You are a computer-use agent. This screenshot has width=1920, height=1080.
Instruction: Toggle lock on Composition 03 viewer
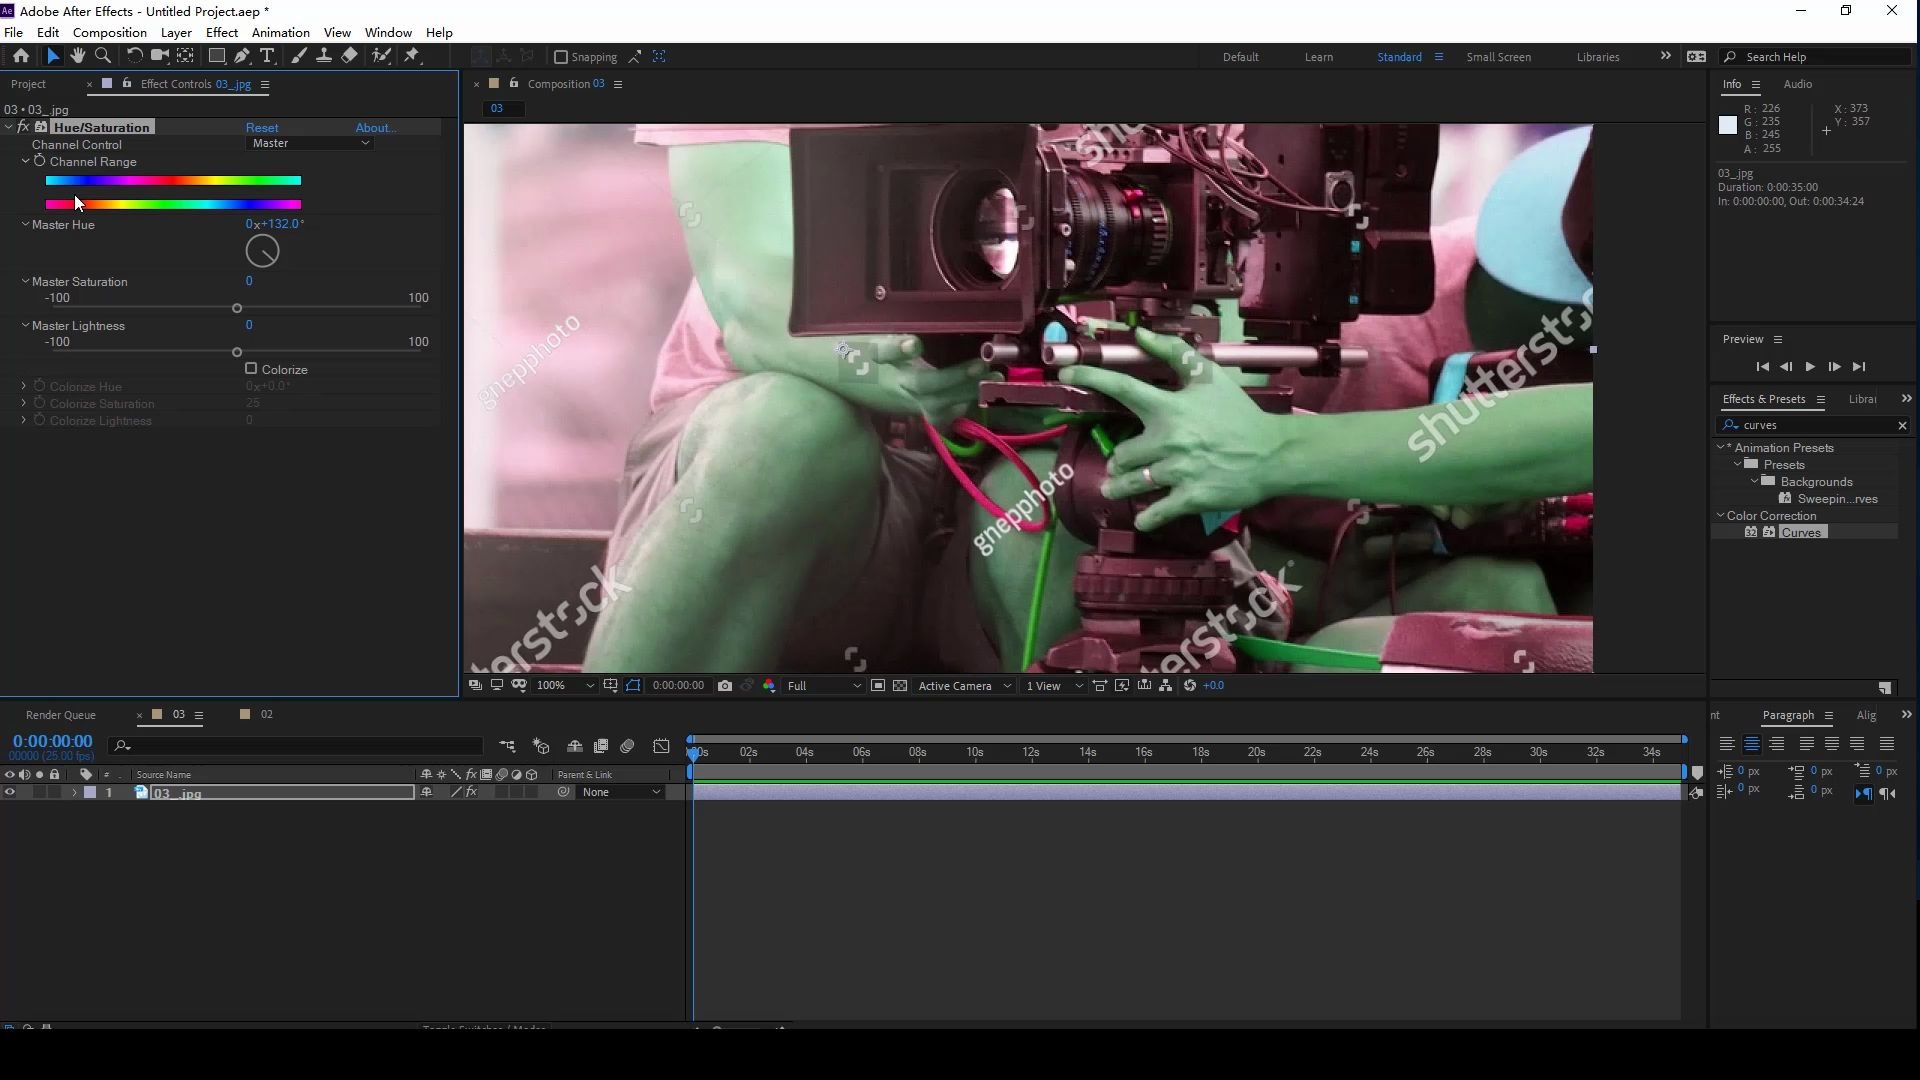tap(514, 84)
